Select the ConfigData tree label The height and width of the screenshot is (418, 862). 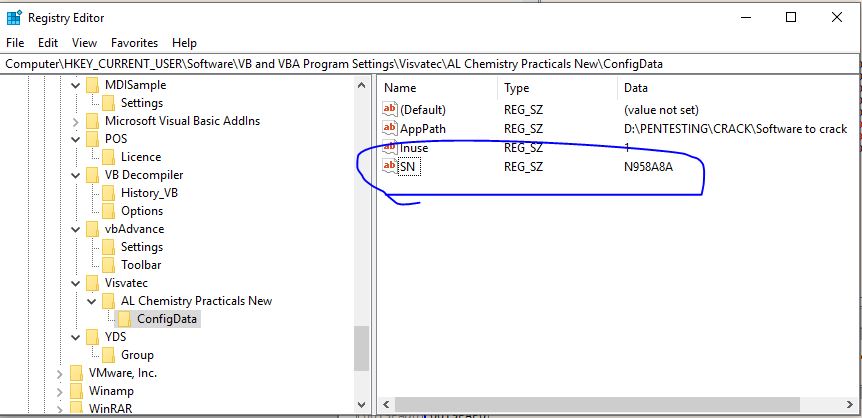[x=167, y=318]
